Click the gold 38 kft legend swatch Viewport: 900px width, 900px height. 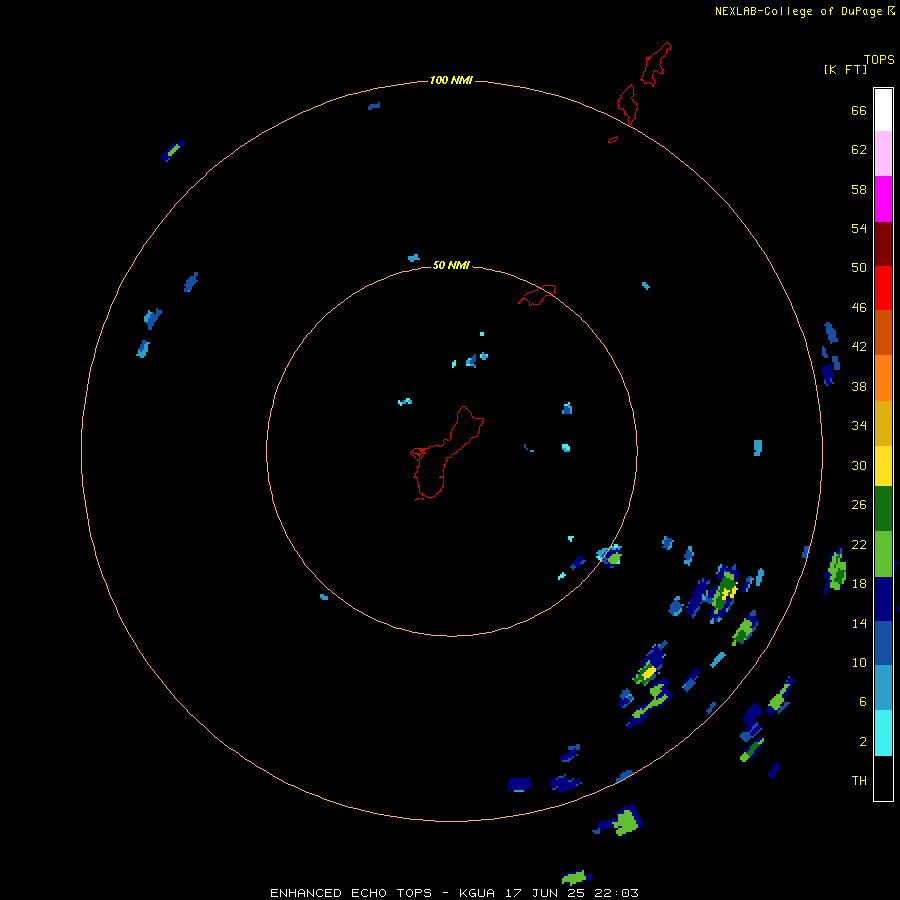coord(883,423)
